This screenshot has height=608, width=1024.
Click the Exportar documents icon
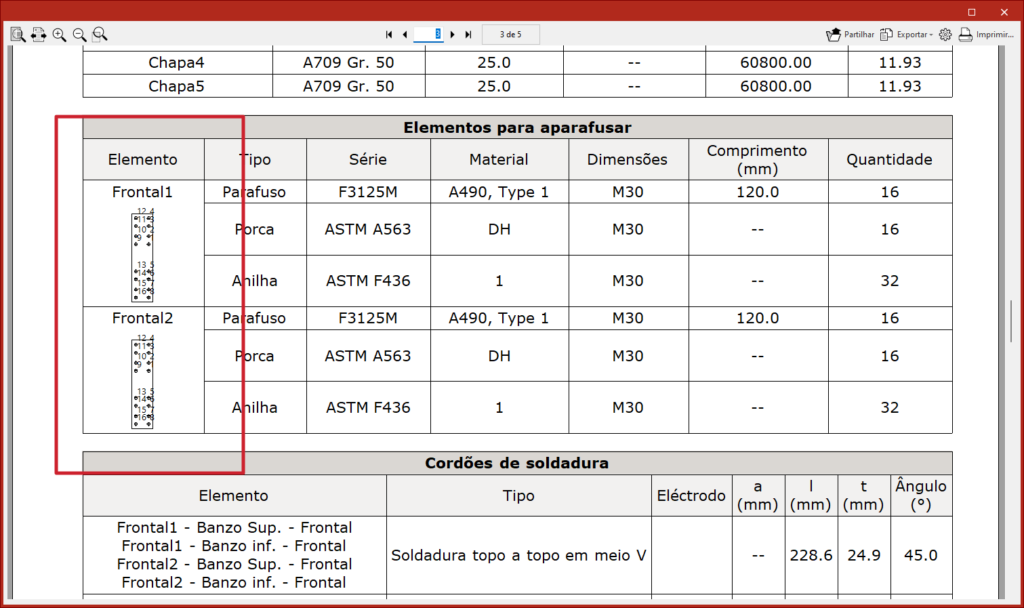pyautogui.click(x=886, y=35)
